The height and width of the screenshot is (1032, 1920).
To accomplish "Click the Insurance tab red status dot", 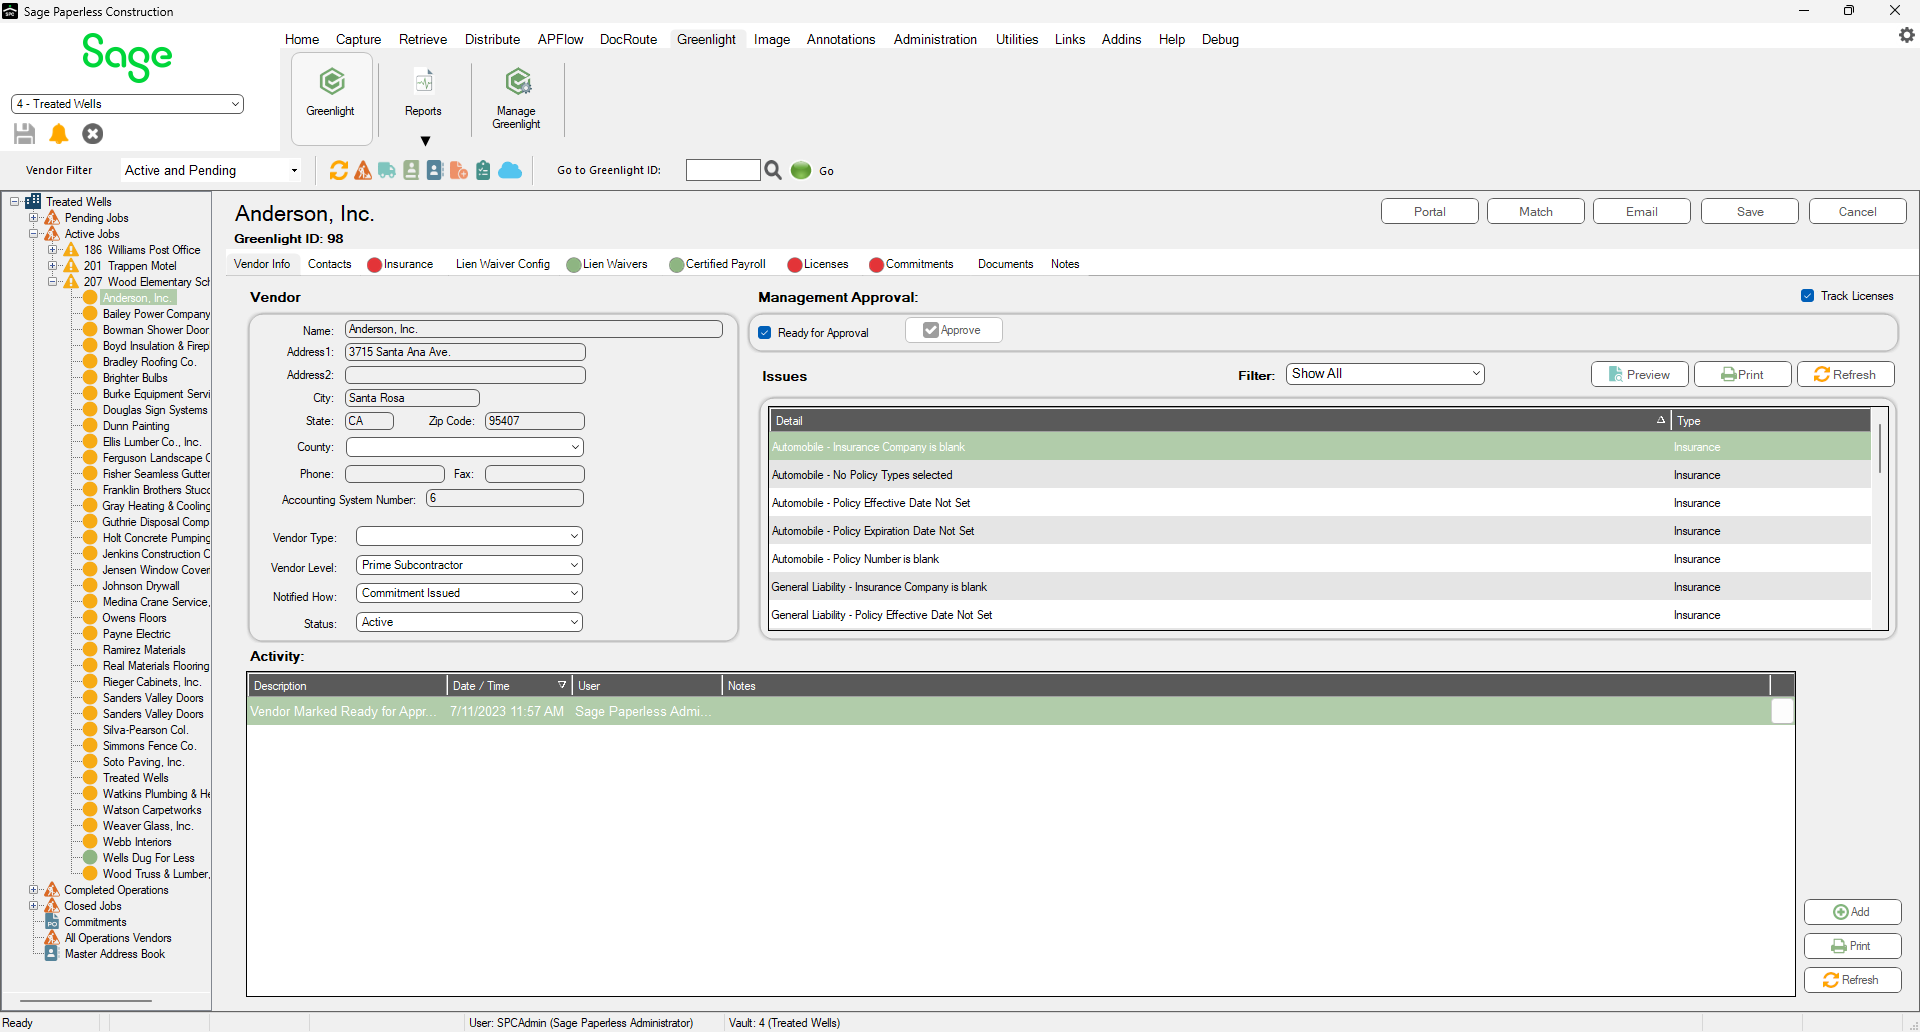I will point(374,265).
